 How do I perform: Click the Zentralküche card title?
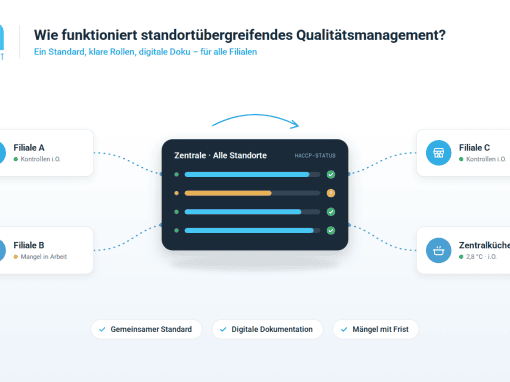tap(484, 245)
